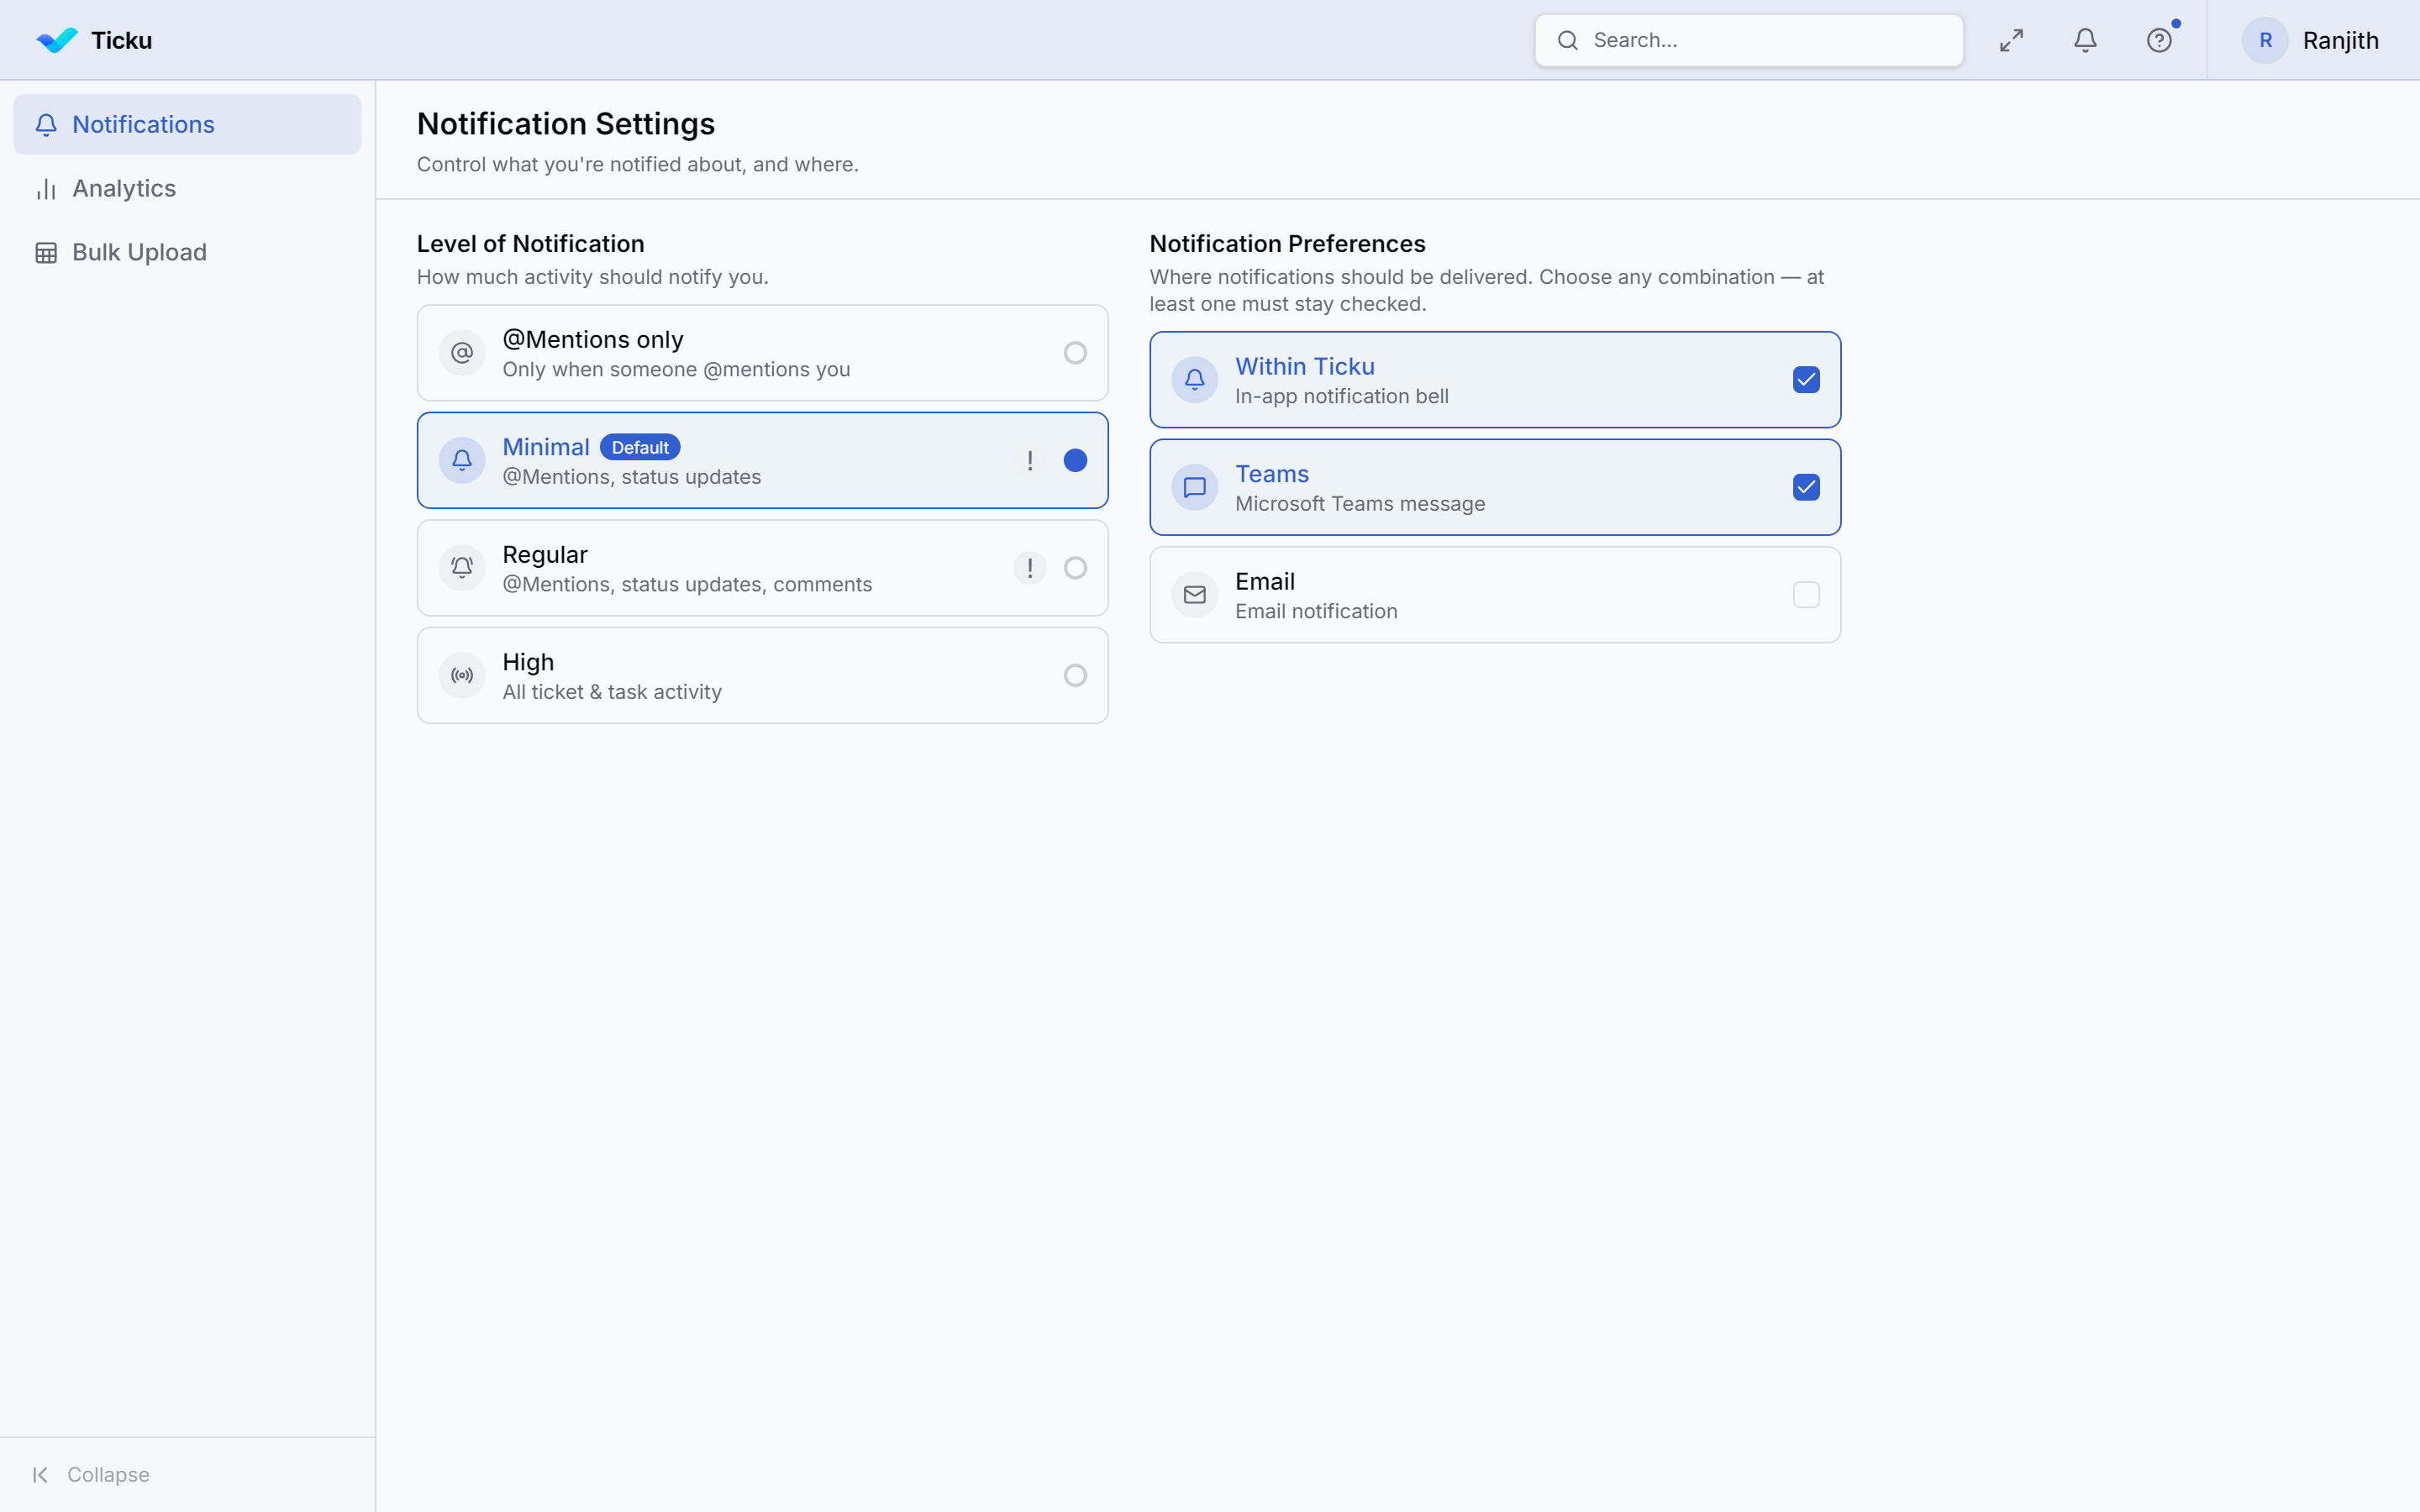Click the Collapse sidebar label
2420x1512 pixels.
108,1474
